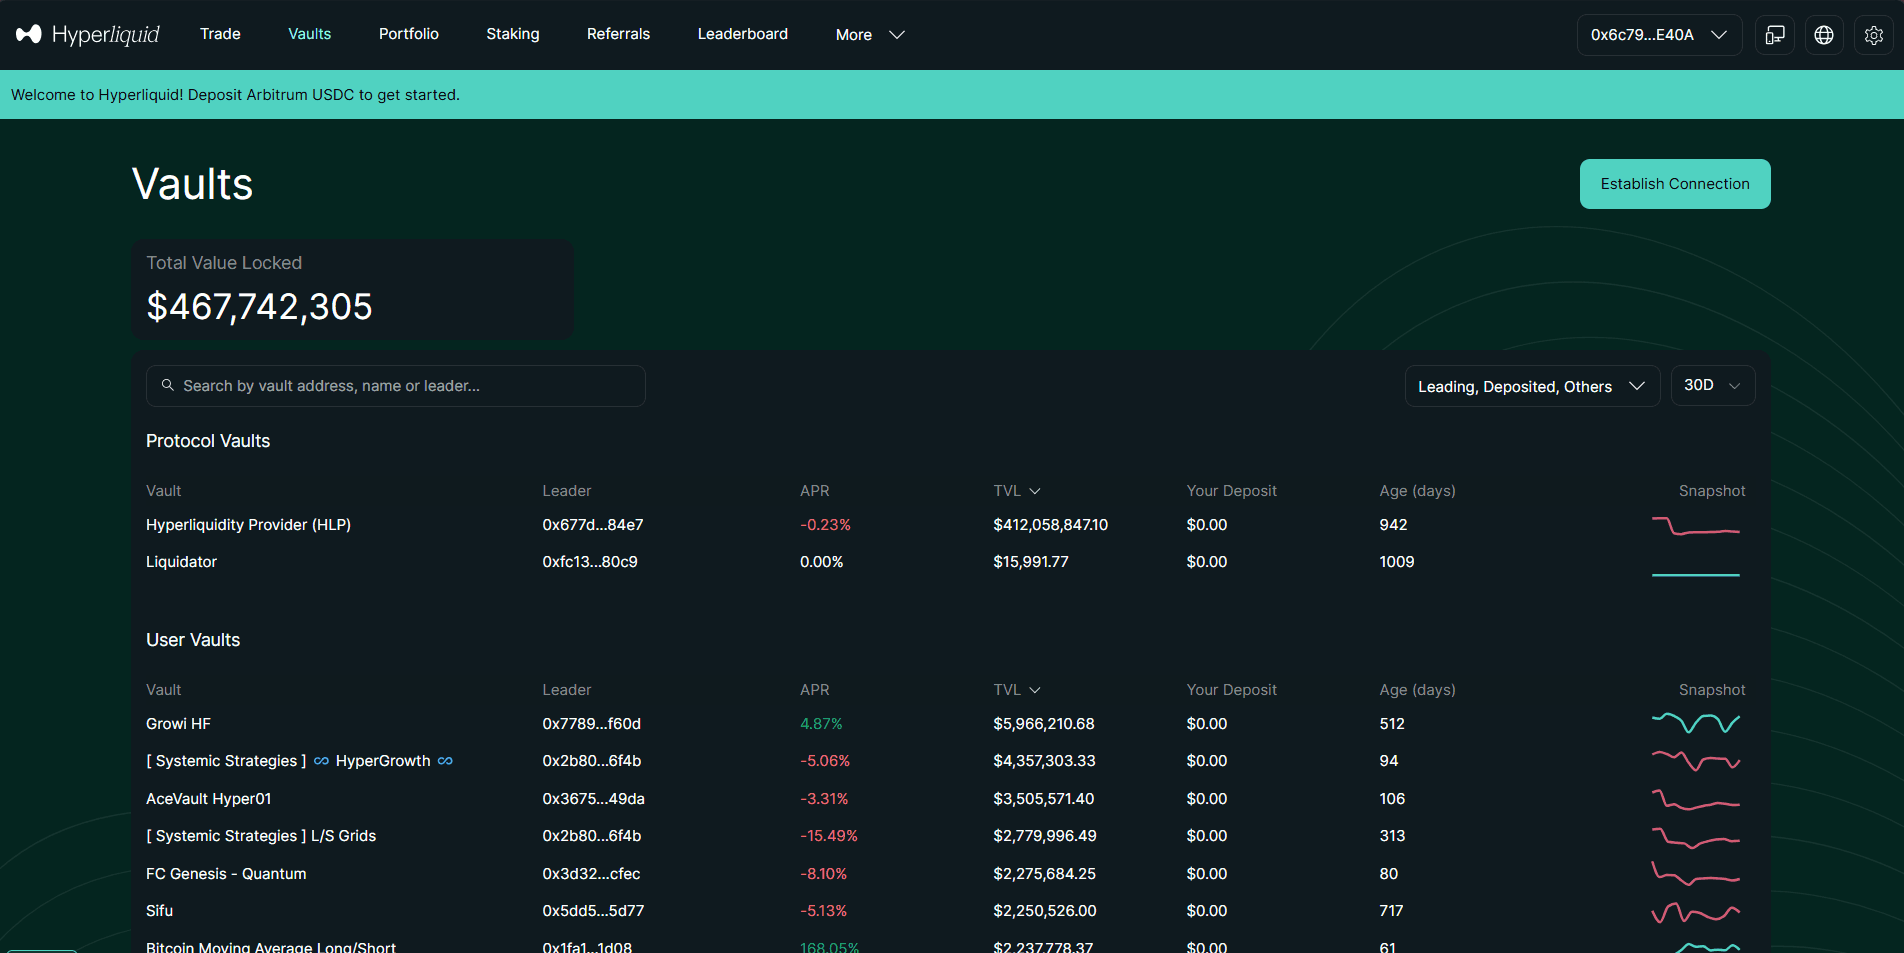Open the settings gear icon
This screenshot has height=953, width=1904.
coord(1873,35)
